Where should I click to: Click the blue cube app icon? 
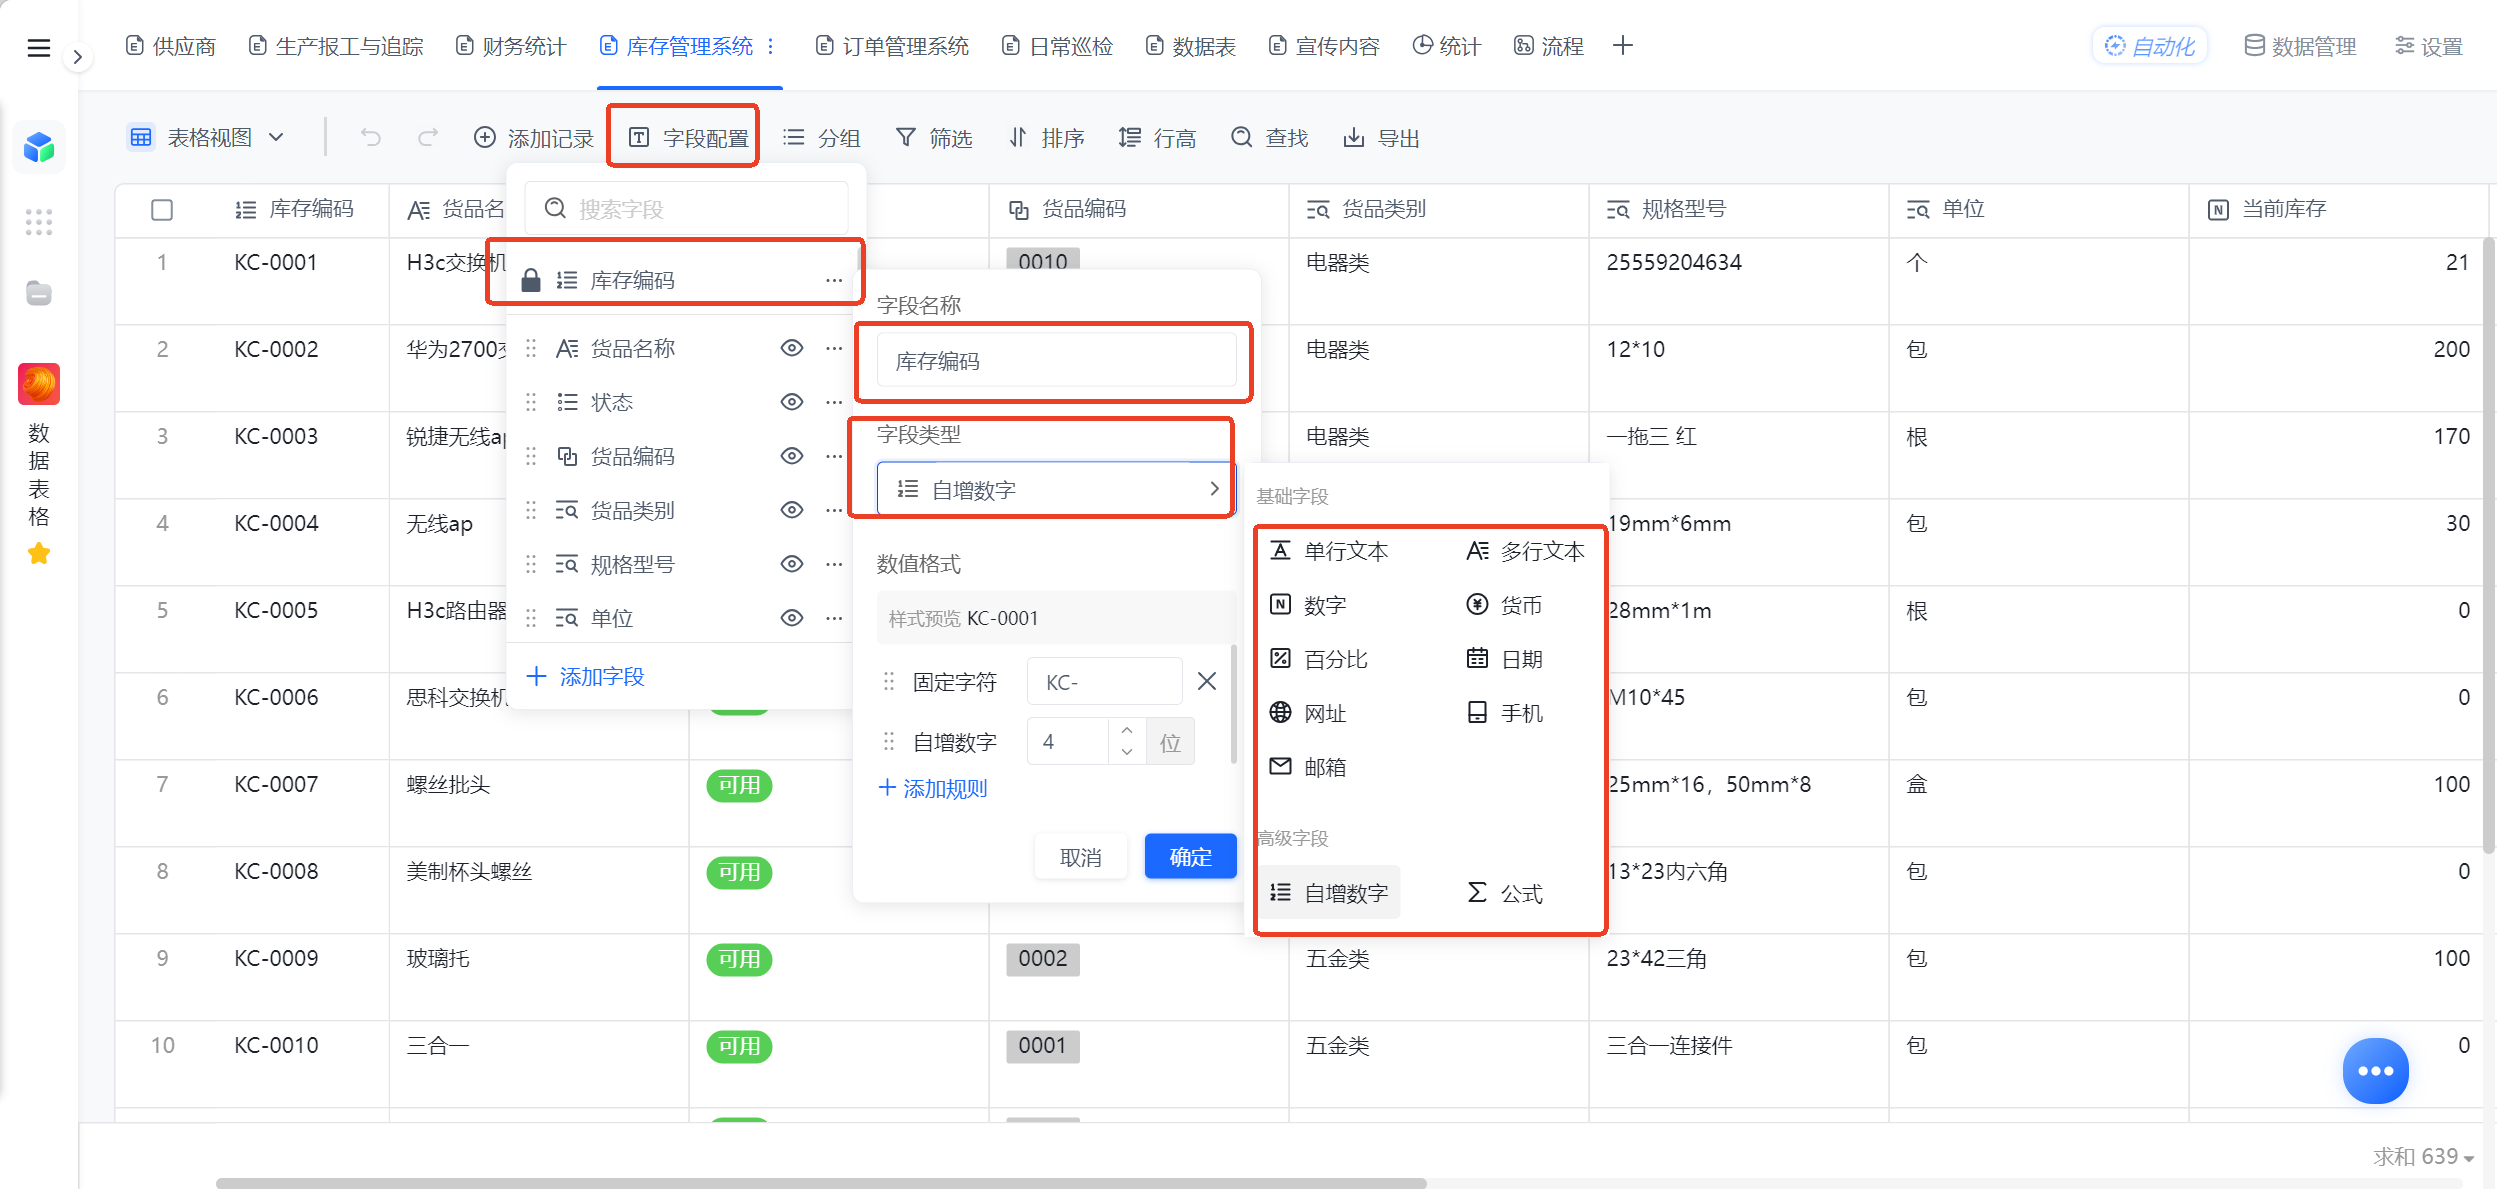(39, 148)
